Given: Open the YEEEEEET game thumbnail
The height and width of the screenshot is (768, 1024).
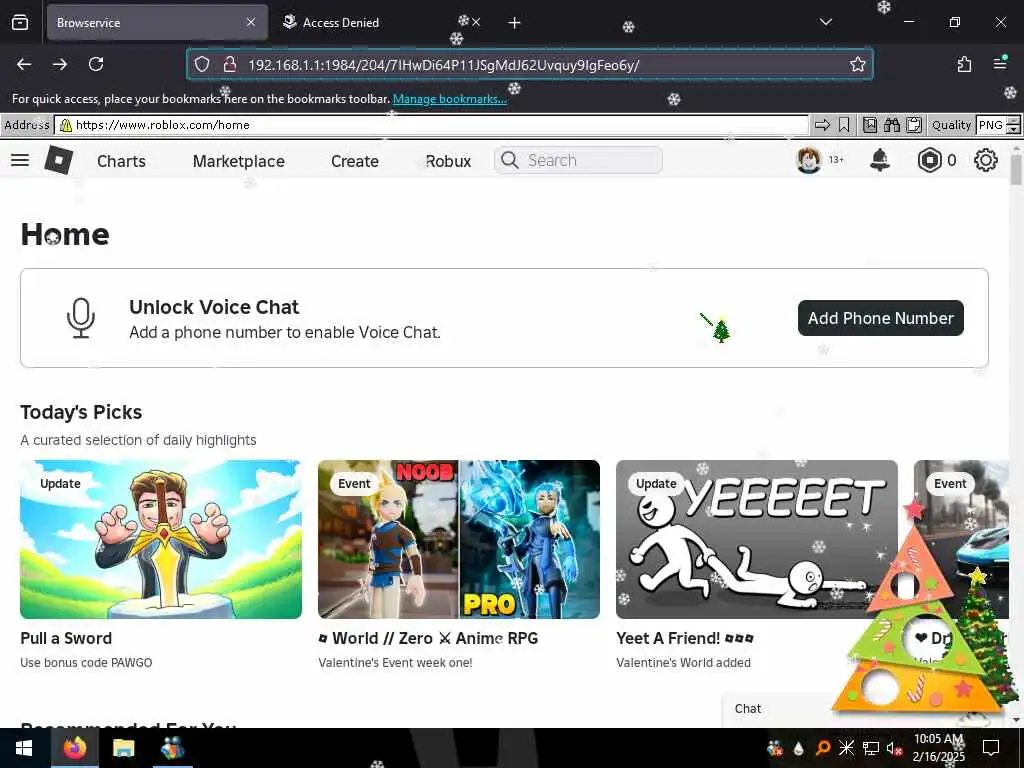Looking at the screenshot, I should [x=756, y=539].
